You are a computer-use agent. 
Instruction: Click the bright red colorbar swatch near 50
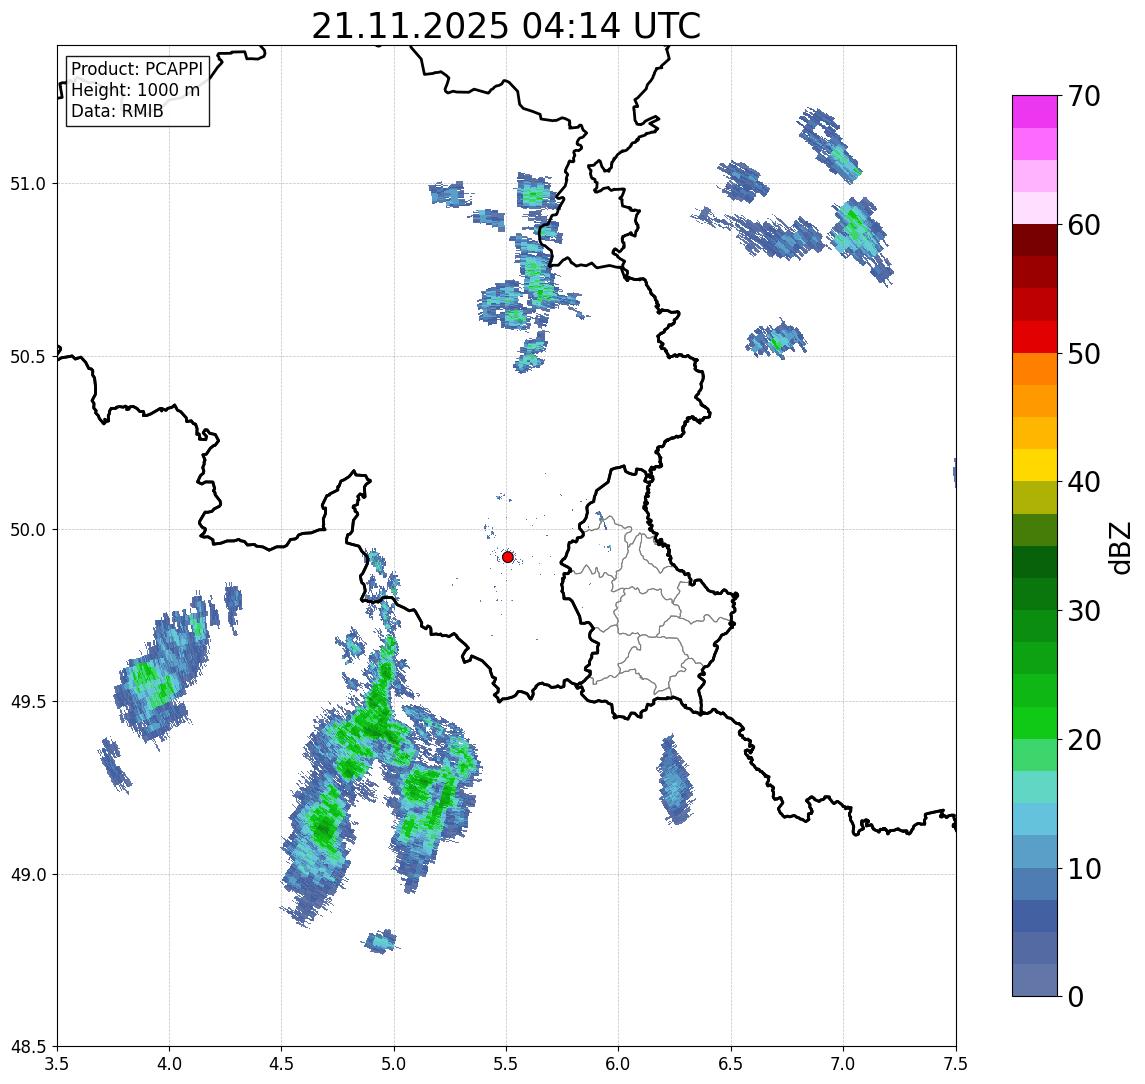1035,337
